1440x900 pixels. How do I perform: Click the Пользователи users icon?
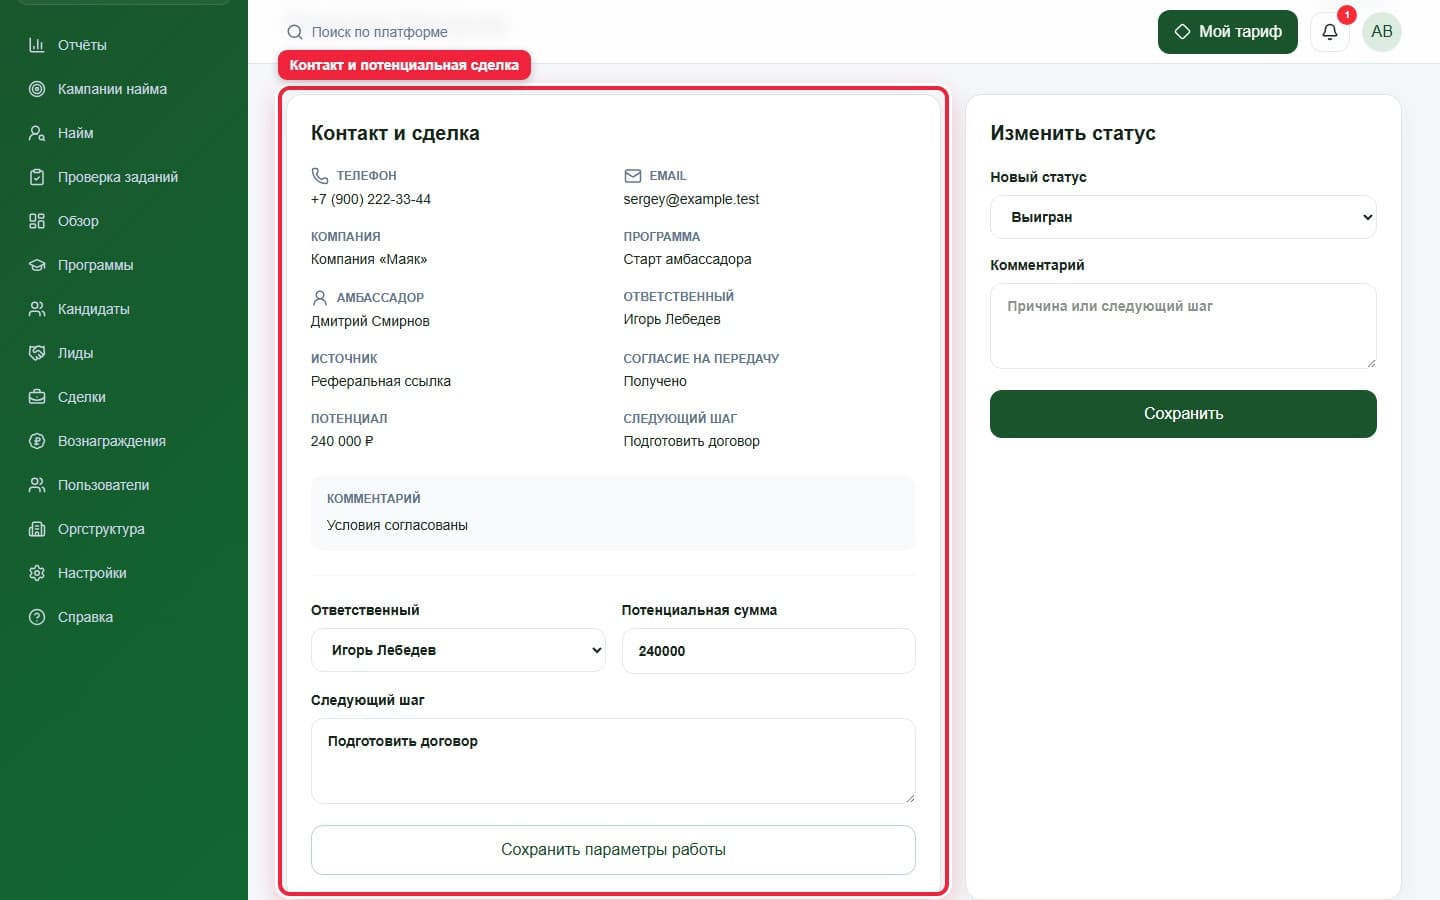37,485
